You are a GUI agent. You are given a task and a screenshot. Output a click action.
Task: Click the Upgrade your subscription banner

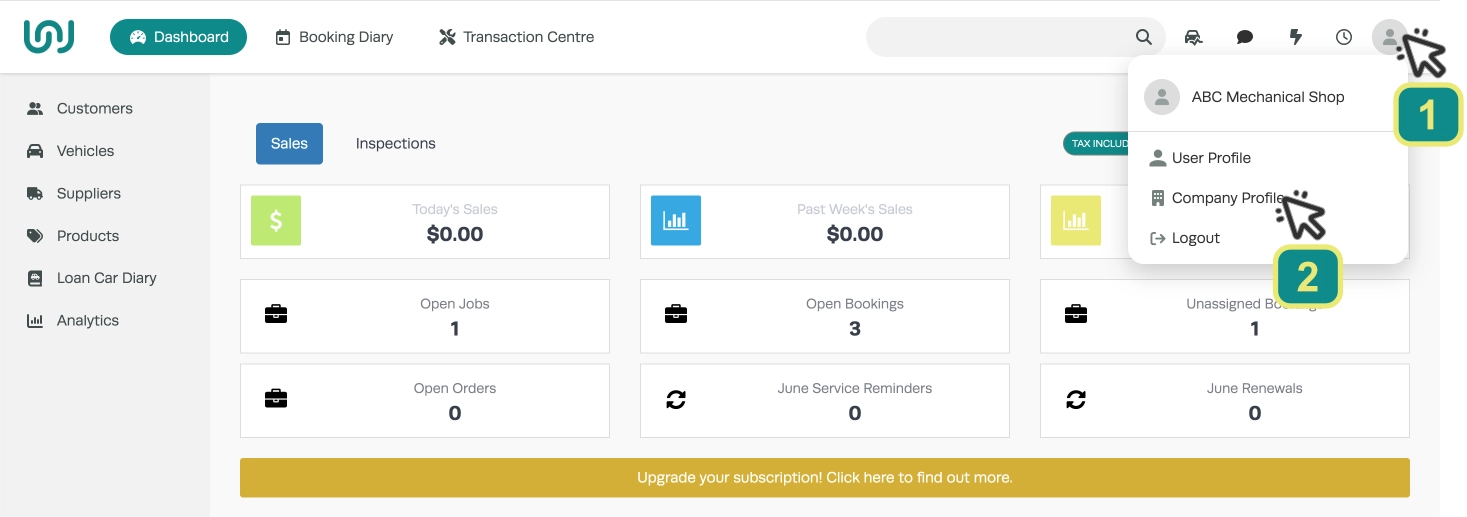coord(825,478)
